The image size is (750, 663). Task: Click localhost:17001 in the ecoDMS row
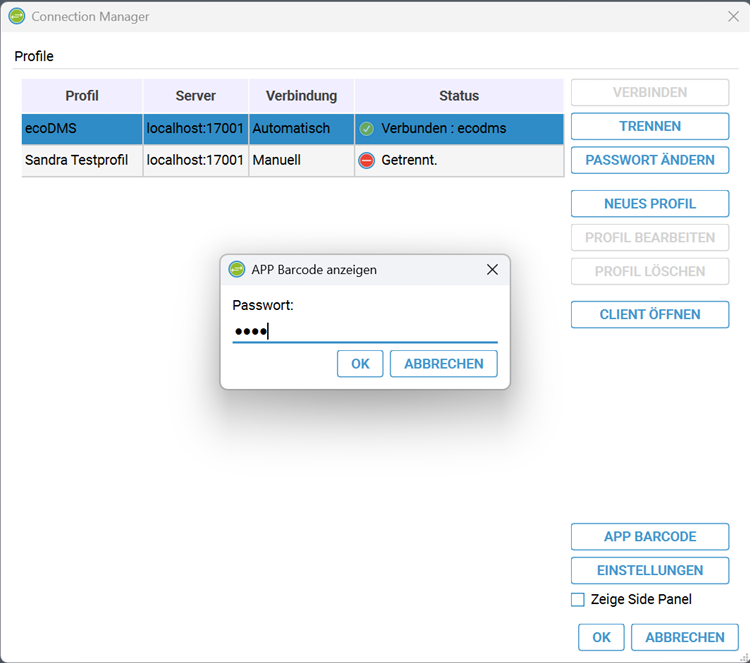tap(196, 129)
